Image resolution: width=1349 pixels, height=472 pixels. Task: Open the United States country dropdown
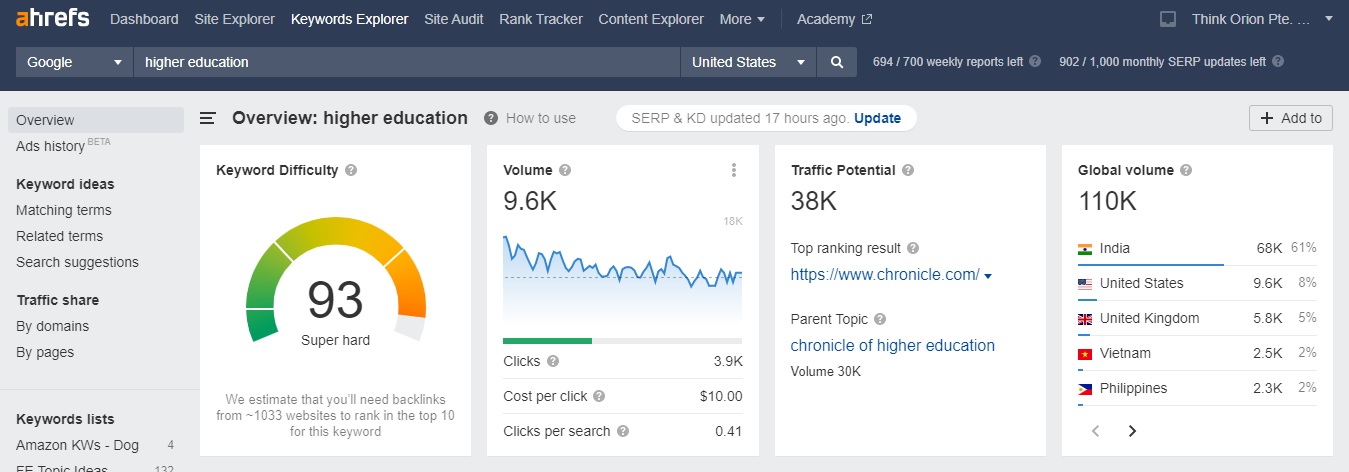coord(748,62)
